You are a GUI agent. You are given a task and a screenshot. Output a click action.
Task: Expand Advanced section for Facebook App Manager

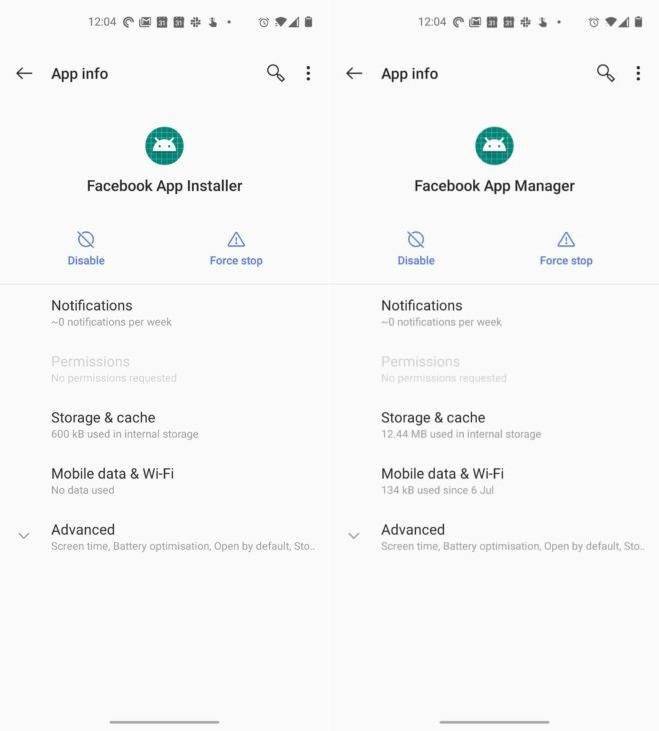[495, 537]
